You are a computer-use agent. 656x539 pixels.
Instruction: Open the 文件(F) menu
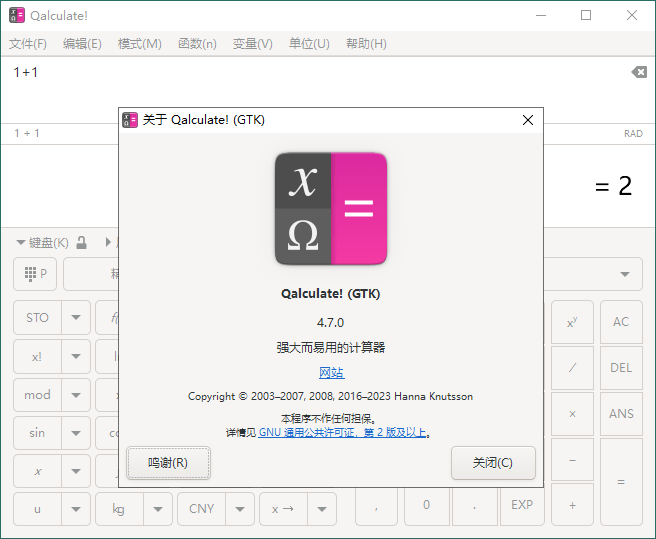click(28, 44)
